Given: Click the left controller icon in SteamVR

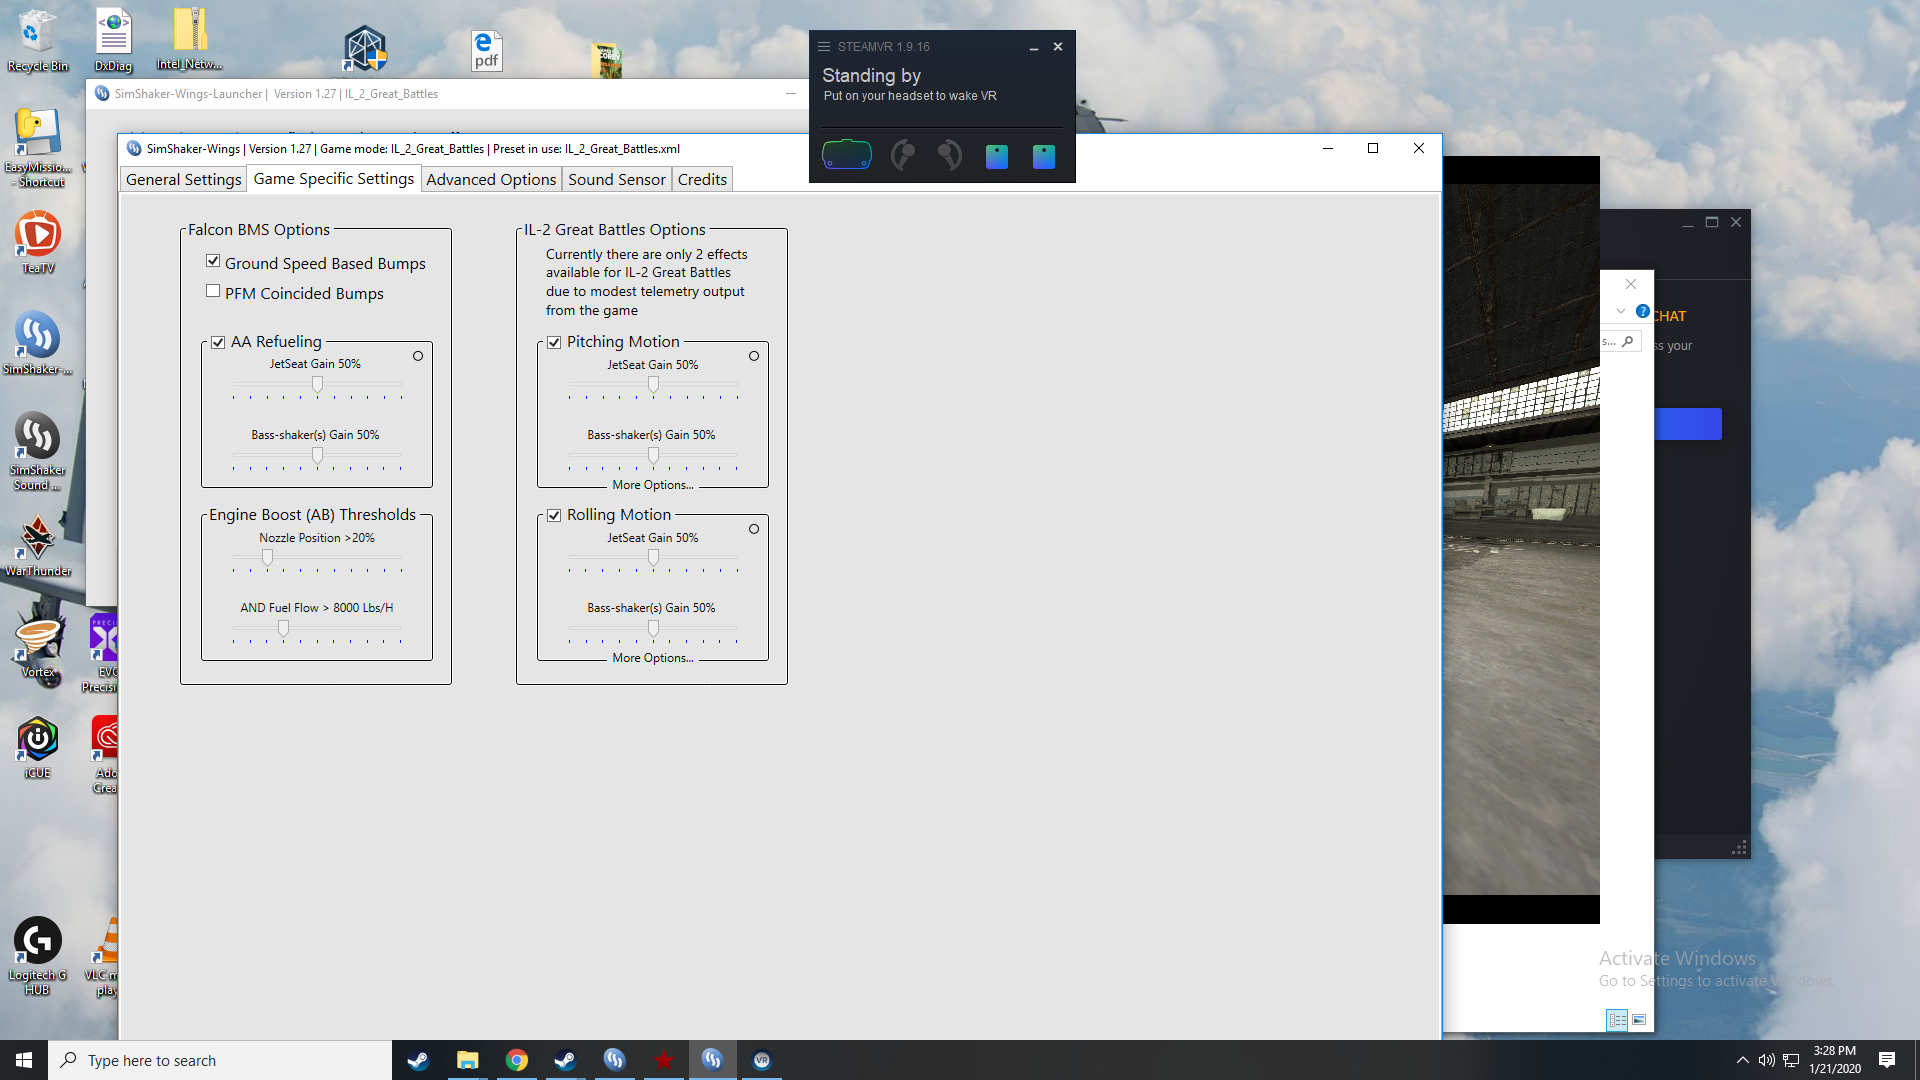Looking at the screenshot, I should tap(902, 156).
